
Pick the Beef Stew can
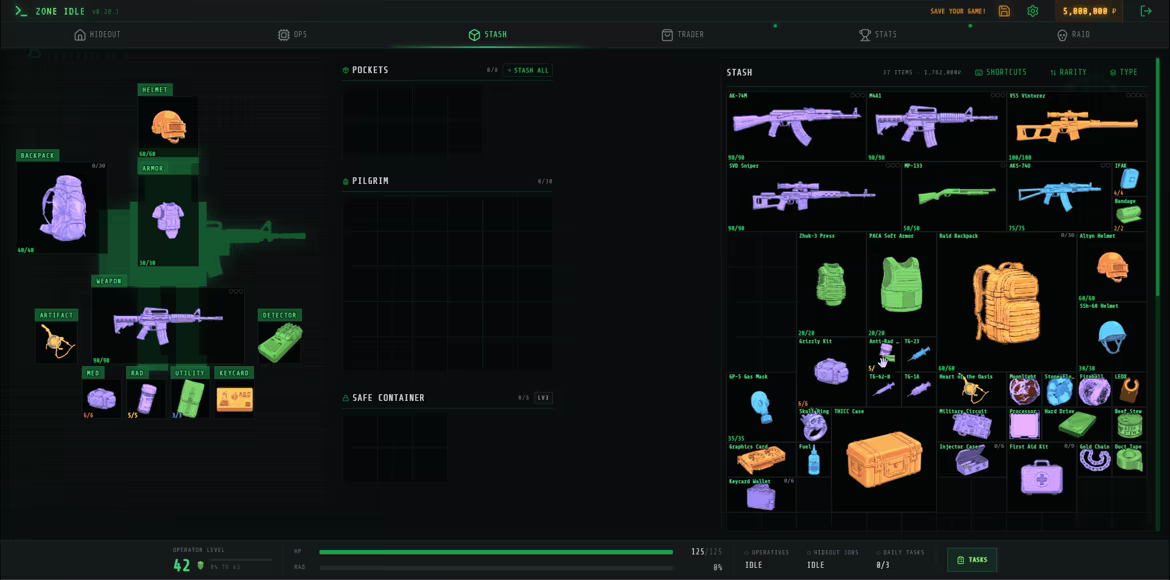[1130, 424]
